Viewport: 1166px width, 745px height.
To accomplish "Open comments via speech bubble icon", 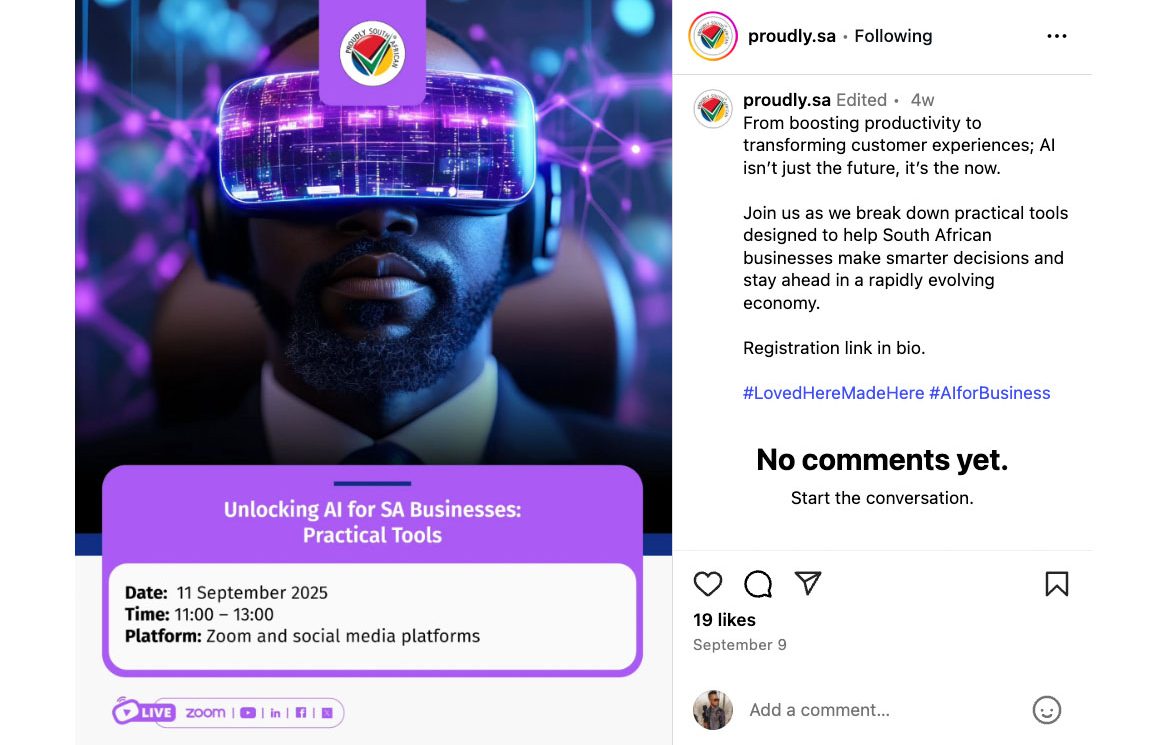I will click(x=758, y=584).
